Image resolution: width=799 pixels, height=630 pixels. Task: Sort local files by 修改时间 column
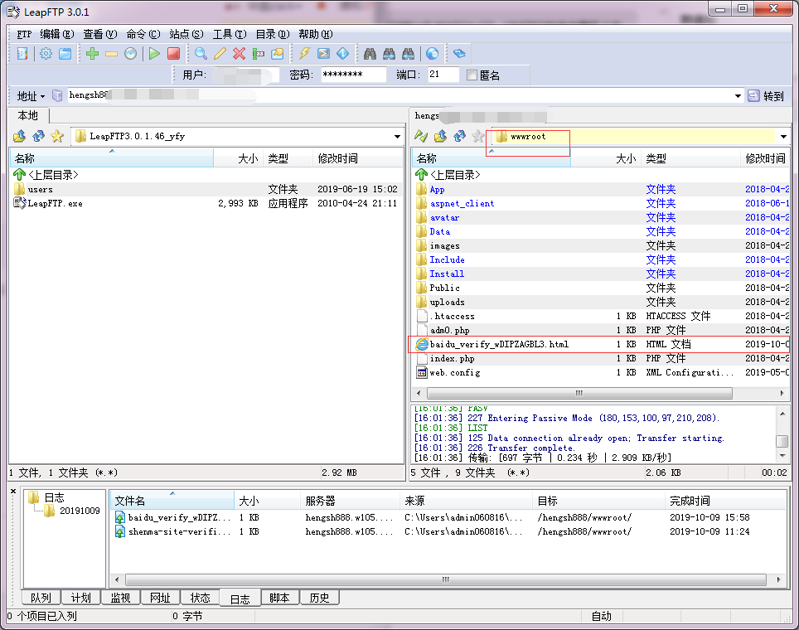click(x=357, y=159)
